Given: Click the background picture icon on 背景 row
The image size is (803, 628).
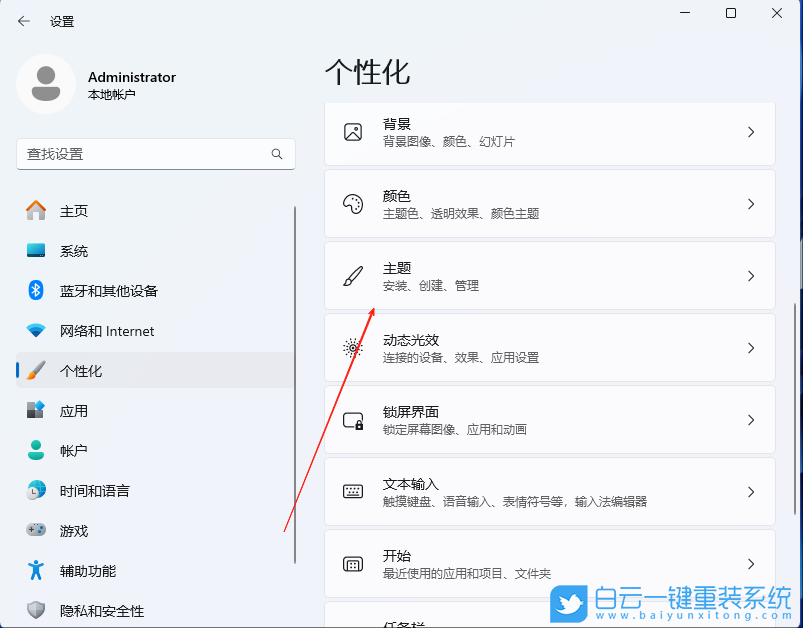Looking at the screenshot, I should coord(352,131).
